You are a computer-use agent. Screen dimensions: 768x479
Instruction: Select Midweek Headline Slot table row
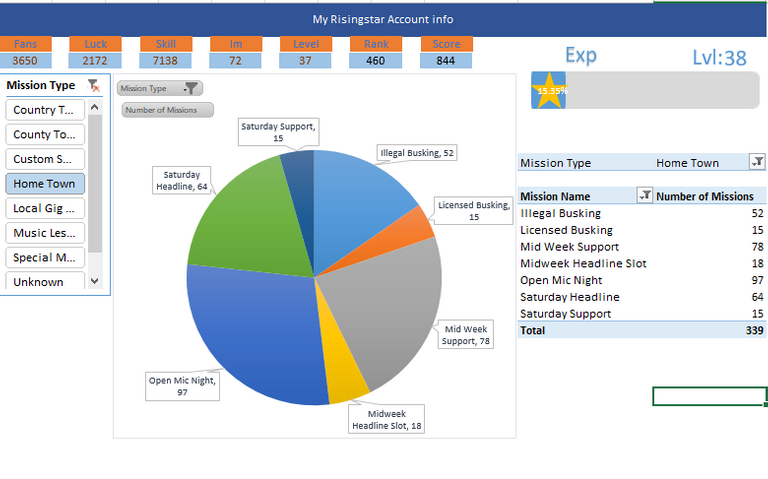[x=642, y=263]
